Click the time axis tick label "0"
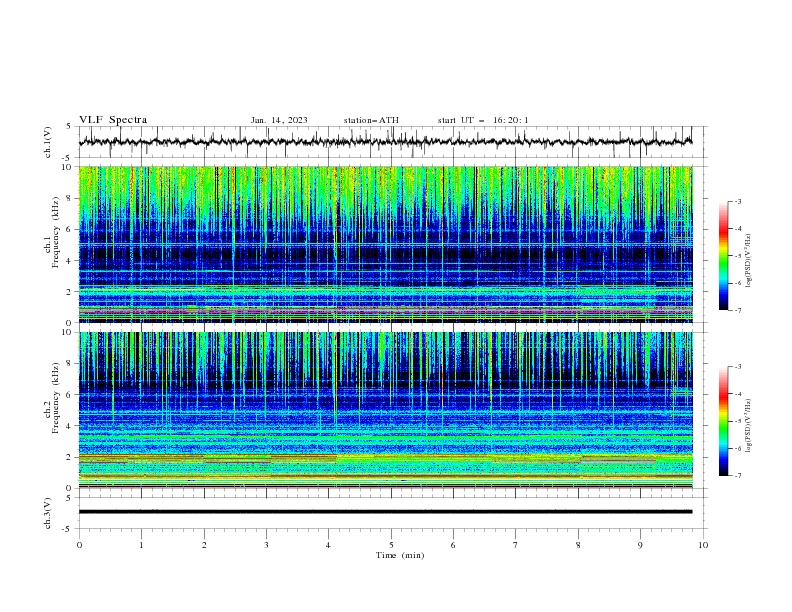Viewport: 792px width, 612px height. 79,545
